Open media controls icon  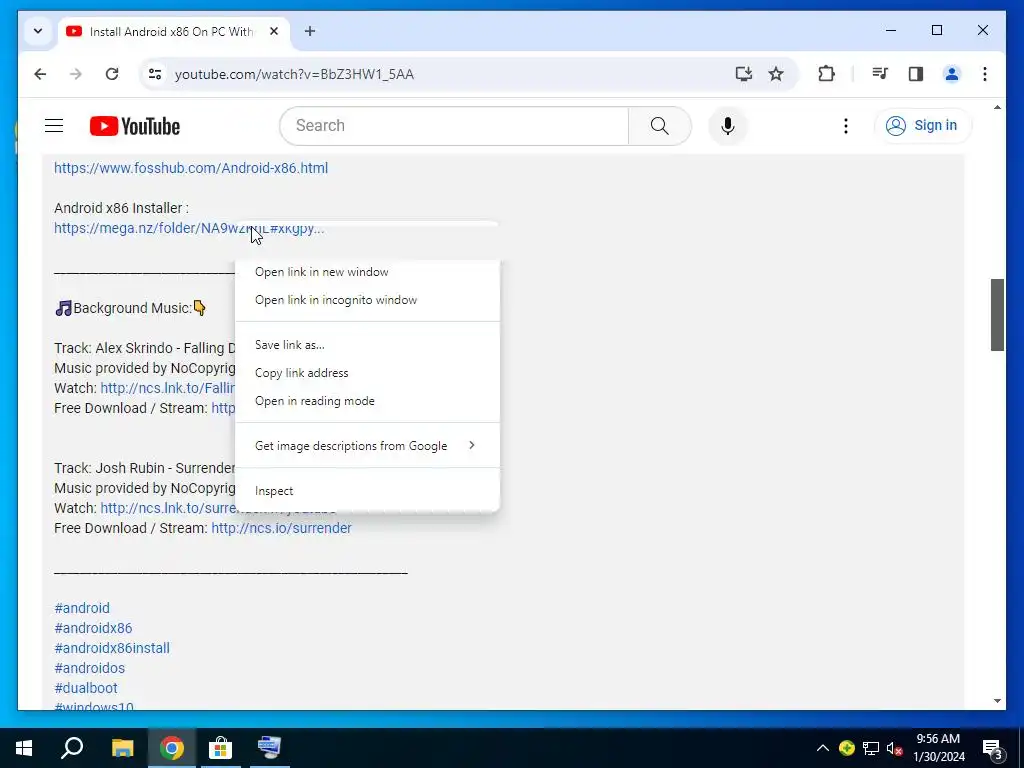[x=880, y=74]
